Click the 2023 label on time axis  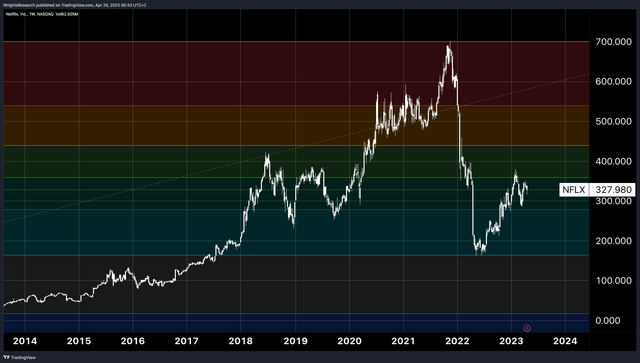[x=511, y=341]
